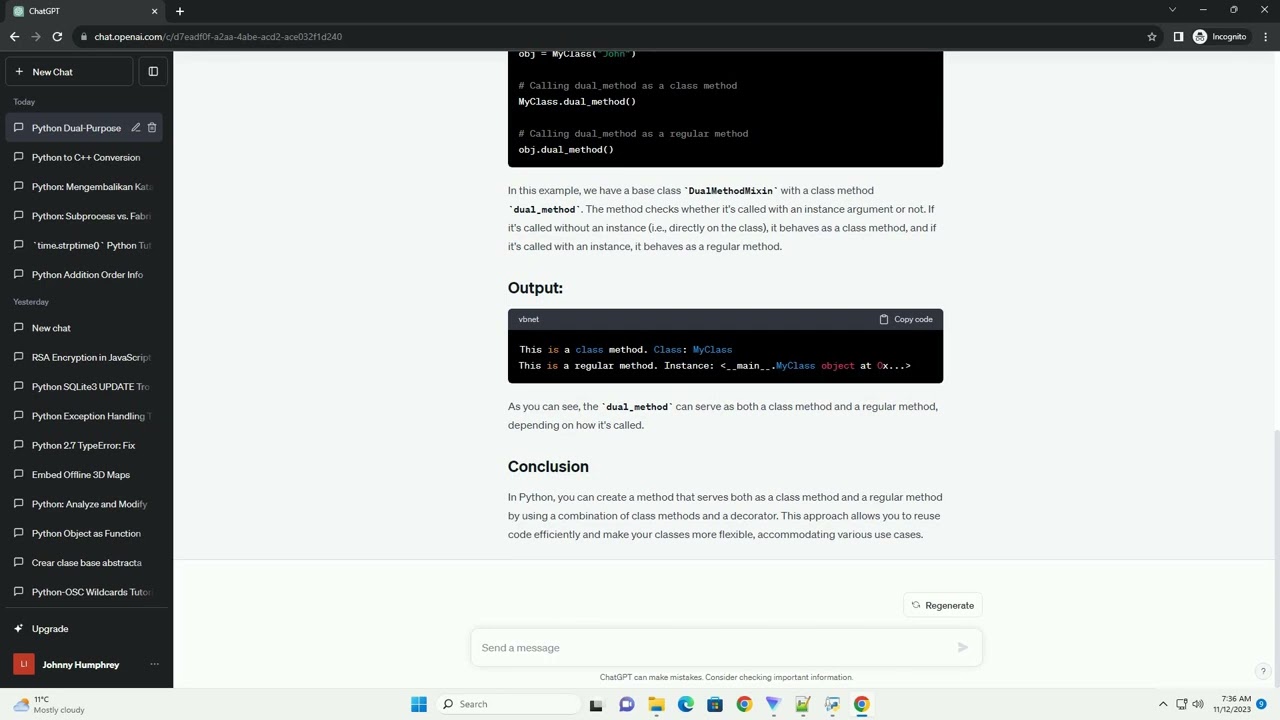Viewport: 1280px width, 720px height.
Task: Open Python to C++ Conversion chat
Action: (x=86, y=157)
